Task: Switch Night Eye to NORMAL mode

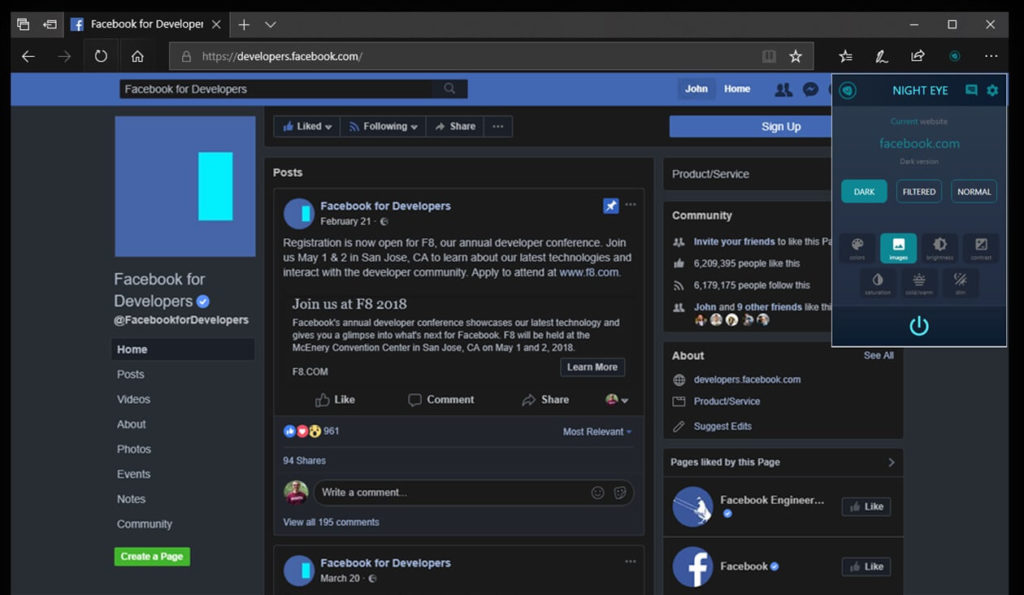Action: (x=973, y=191)
